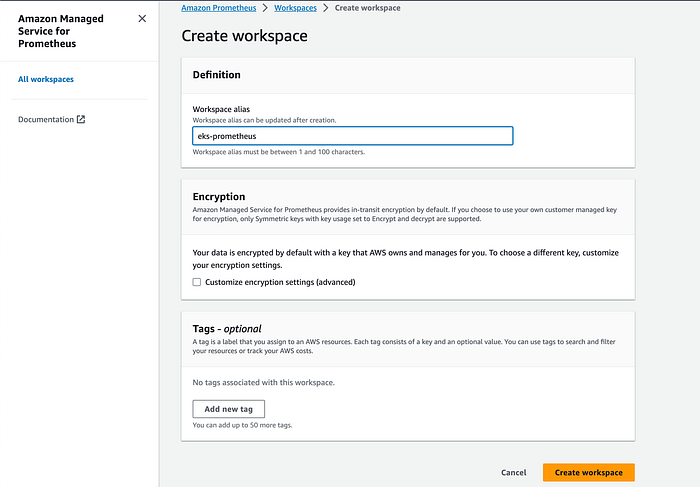The width and height of the screenshot is (700, 487).
Task: Click the external link icon beside Documentation
Action: 82,120
